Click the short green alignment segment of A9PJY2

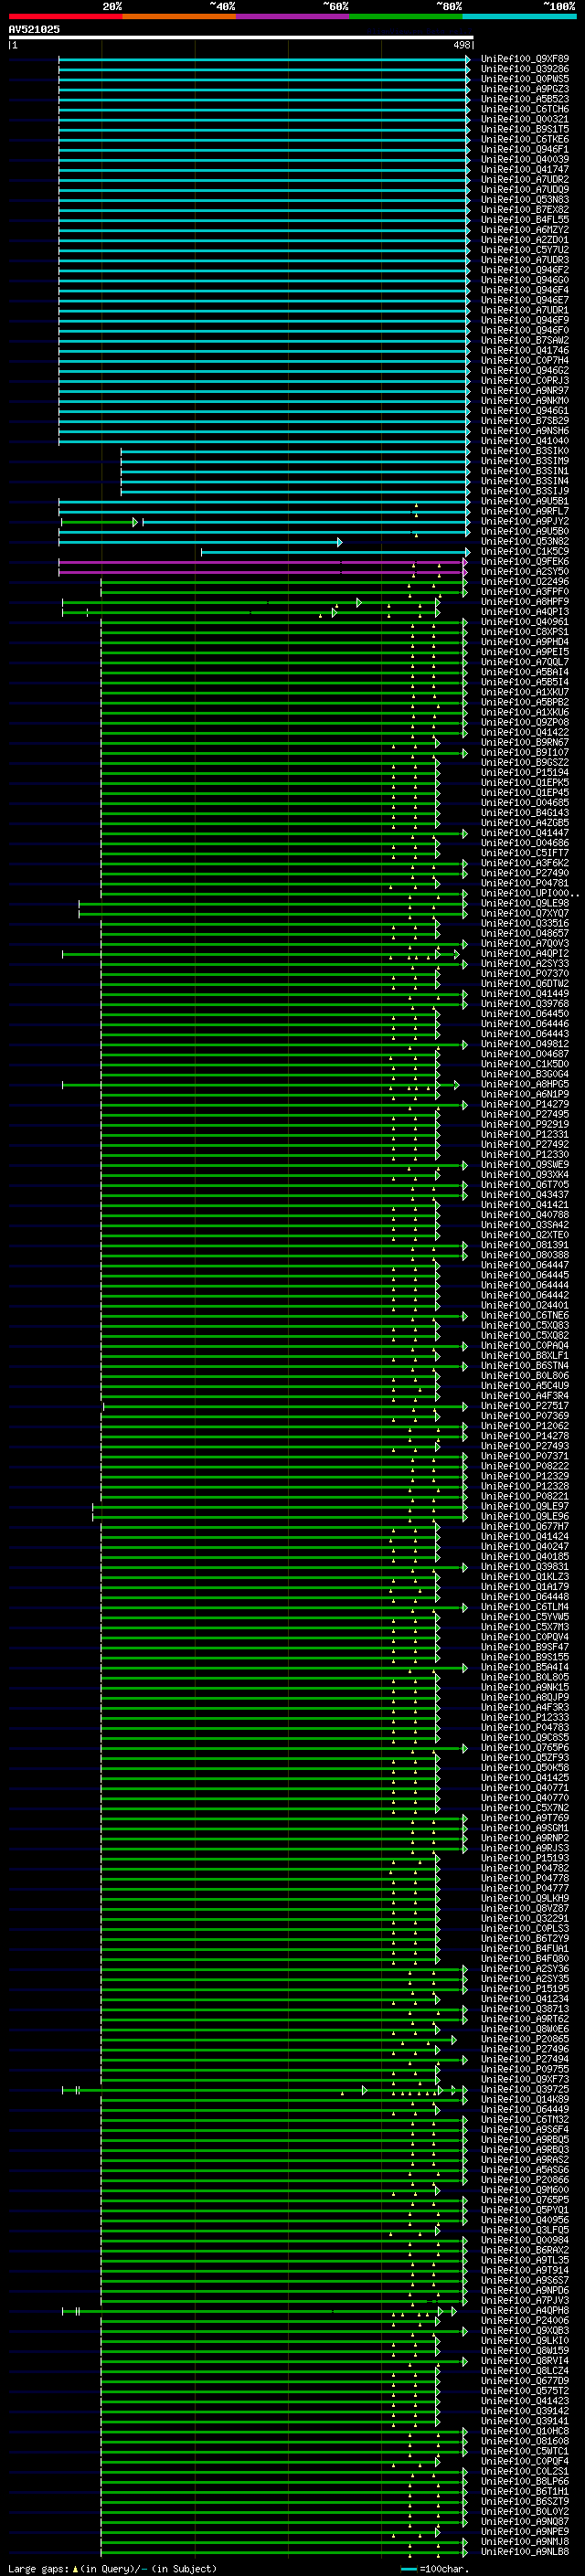[99, 522]
